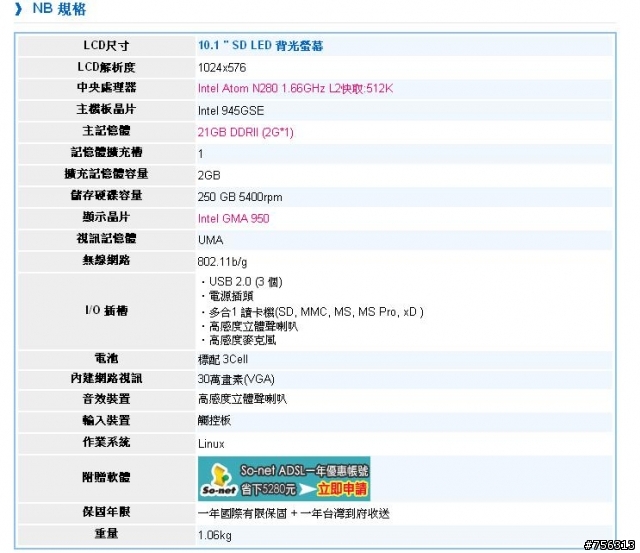Click the 音效裝置 row label
Viewport: 640px width, 553px height.
point(107,399)
